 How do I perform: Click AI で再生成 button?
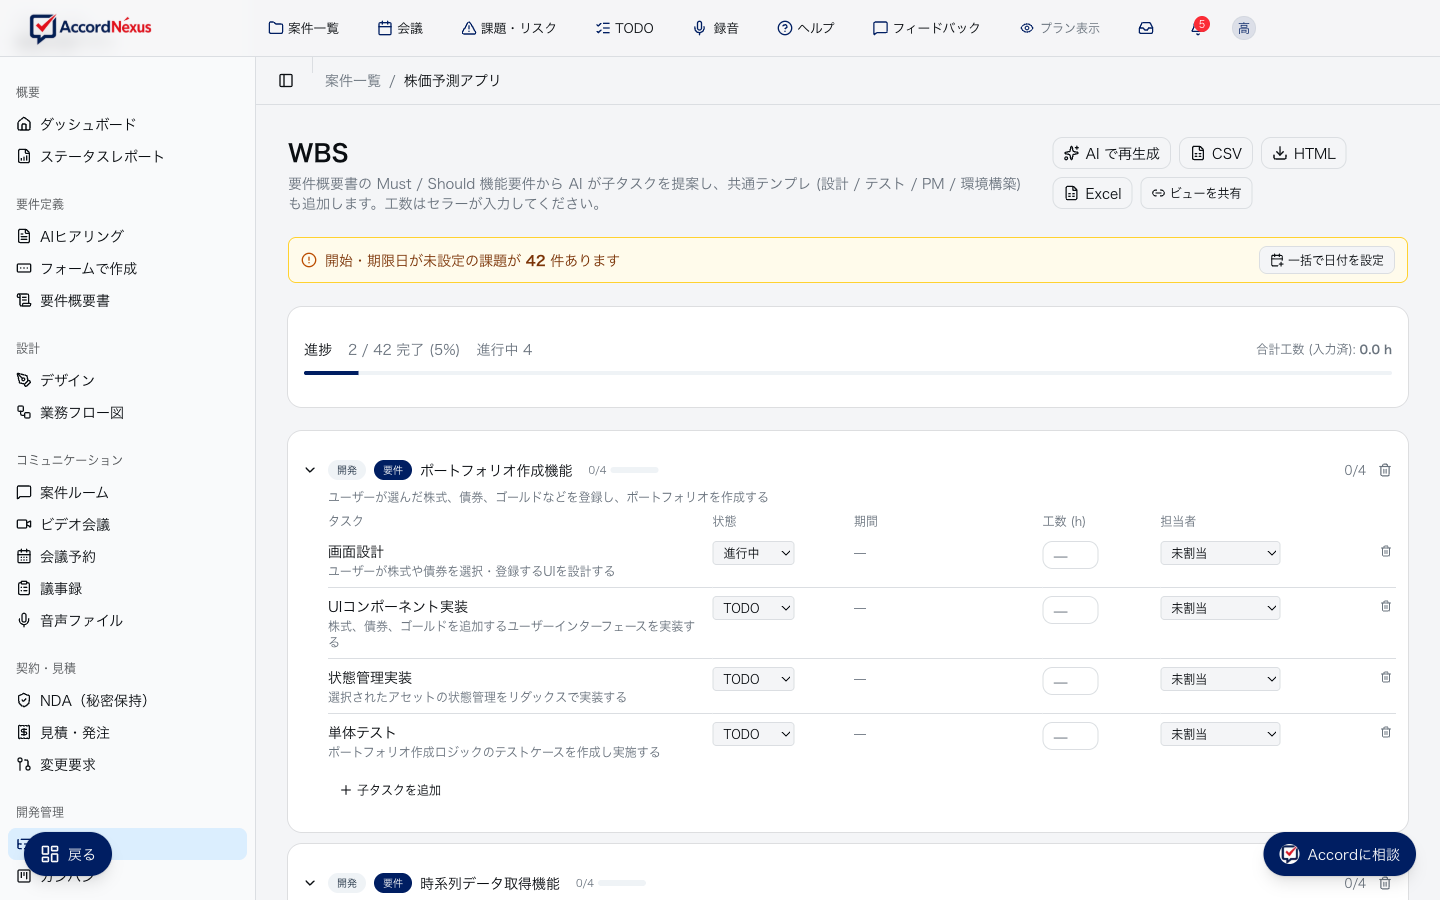(1111, 153)
